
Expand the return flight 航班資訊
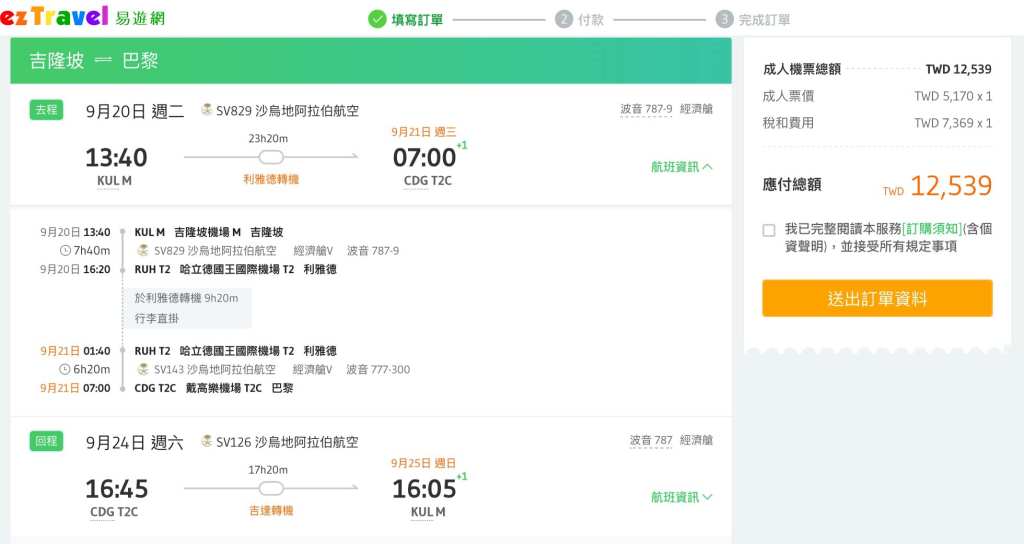click(x=681, y=497)
